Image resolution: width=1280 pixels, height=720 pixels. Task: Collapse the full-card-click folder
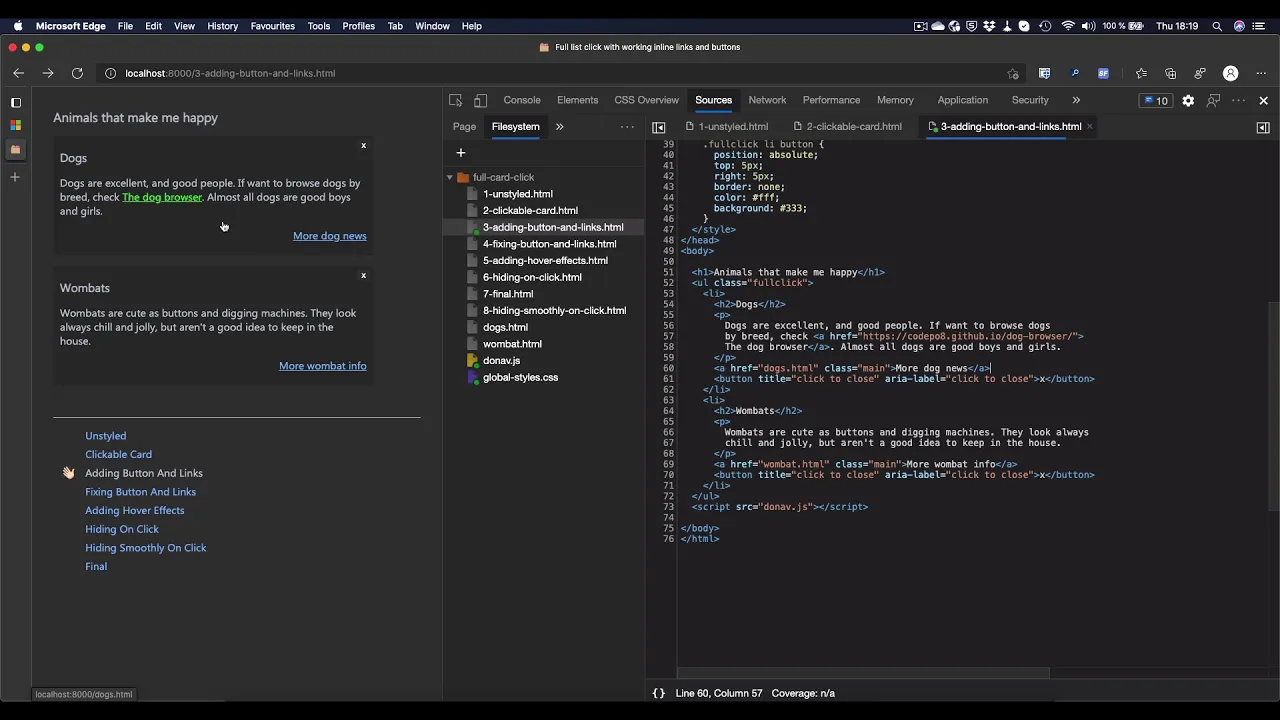450,177
